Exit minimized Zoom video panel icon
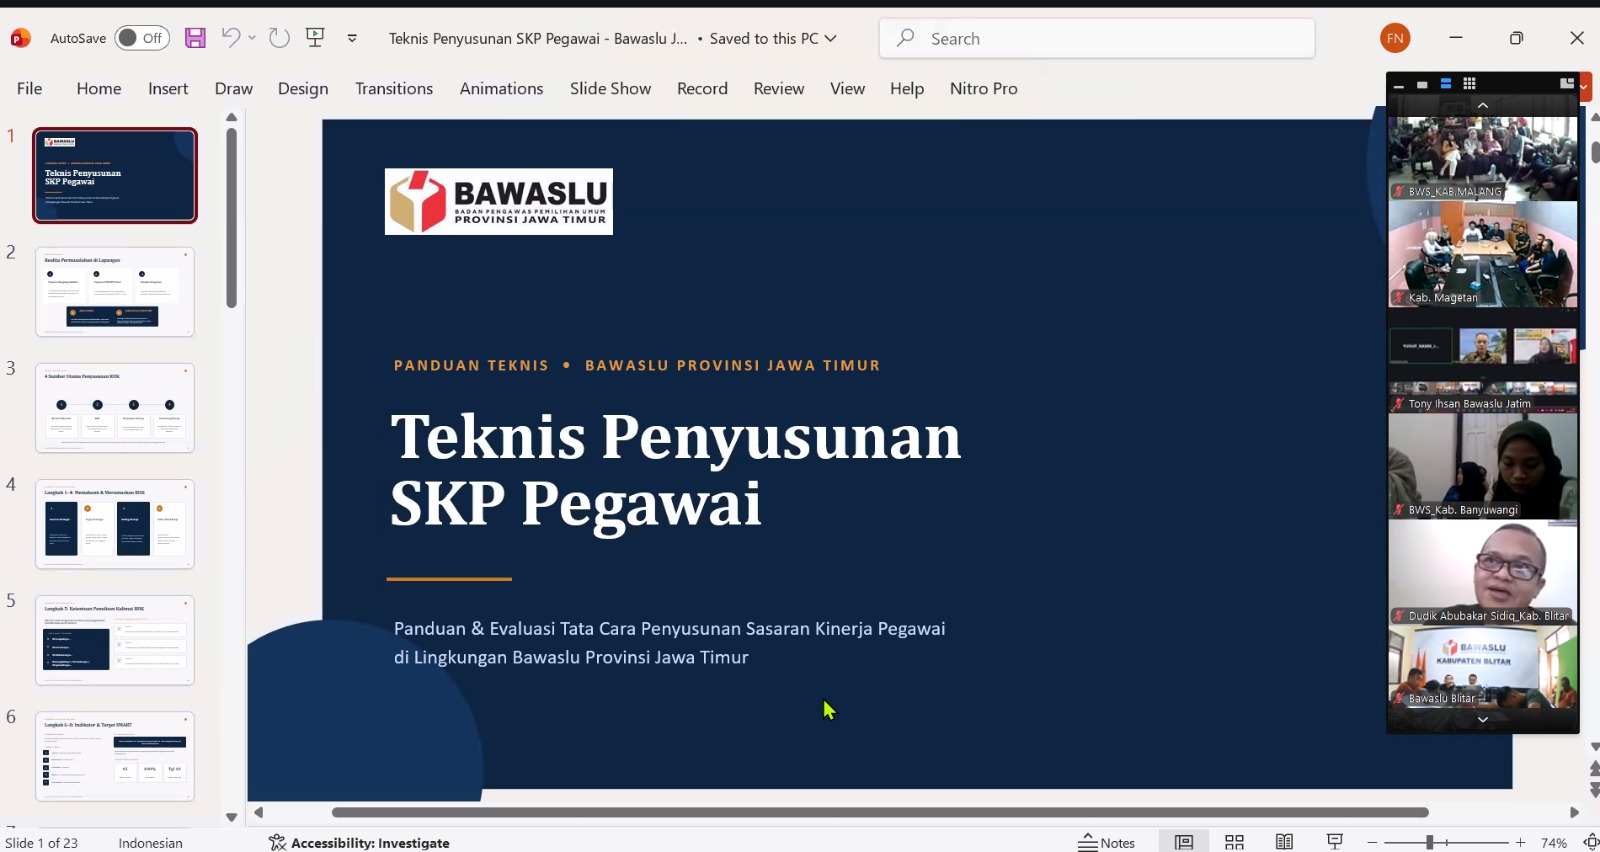The image size is (1600, 852). click(x=1567, y=84)
